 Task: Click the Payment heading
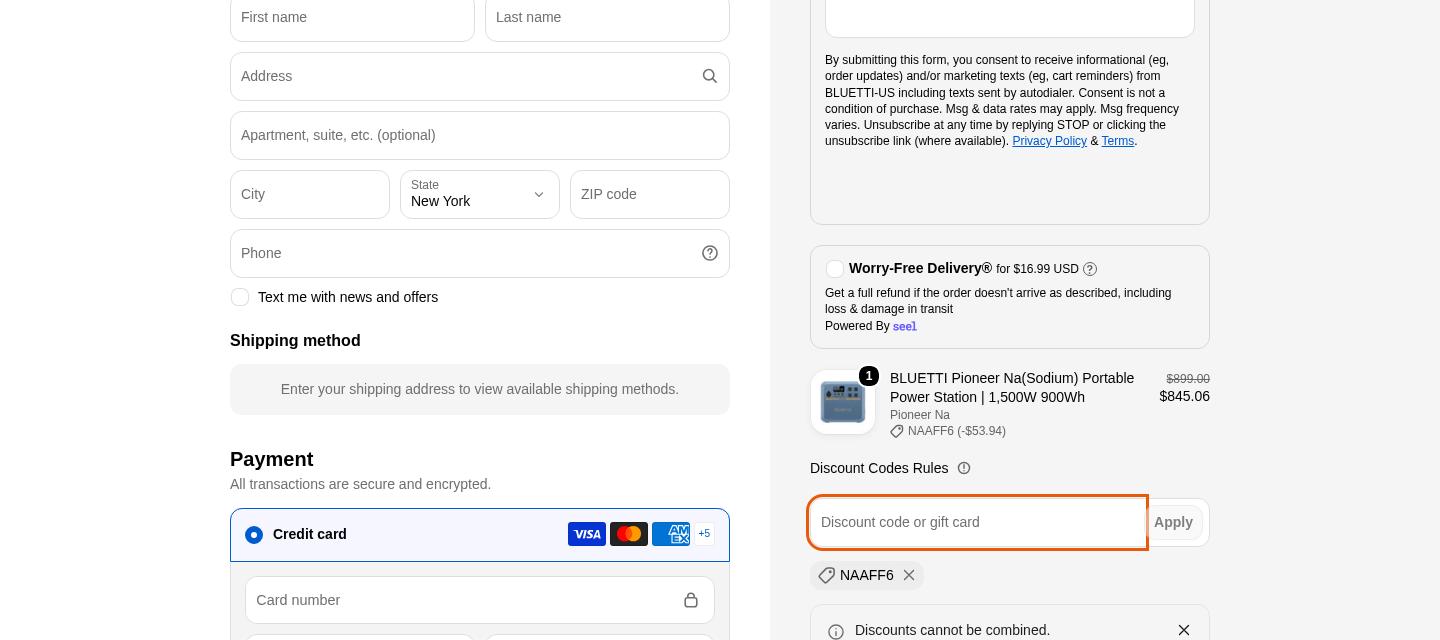(272, 459)
